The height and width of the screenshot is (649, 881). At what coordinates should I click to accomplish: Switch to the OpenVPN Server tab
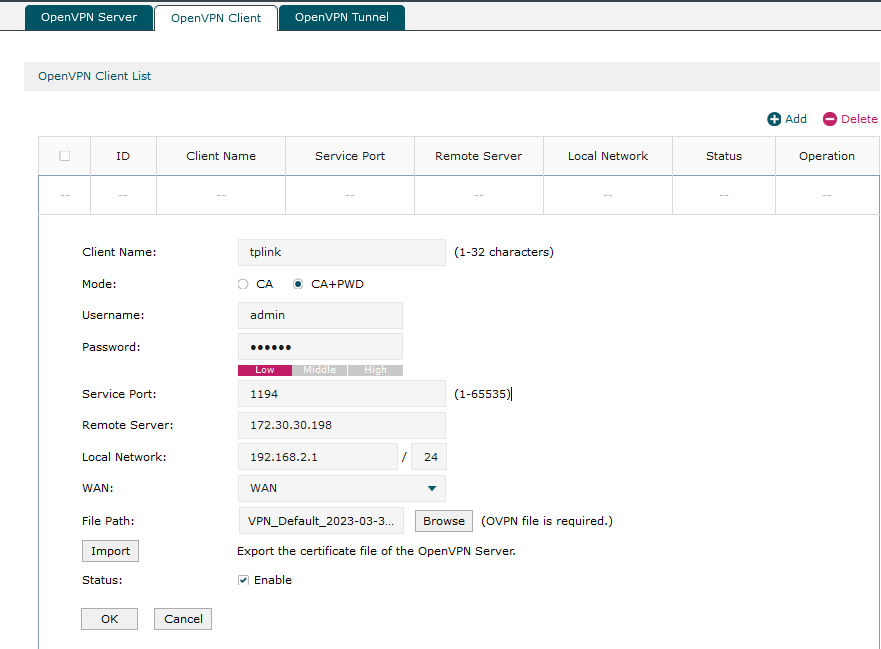pos(89,17)
